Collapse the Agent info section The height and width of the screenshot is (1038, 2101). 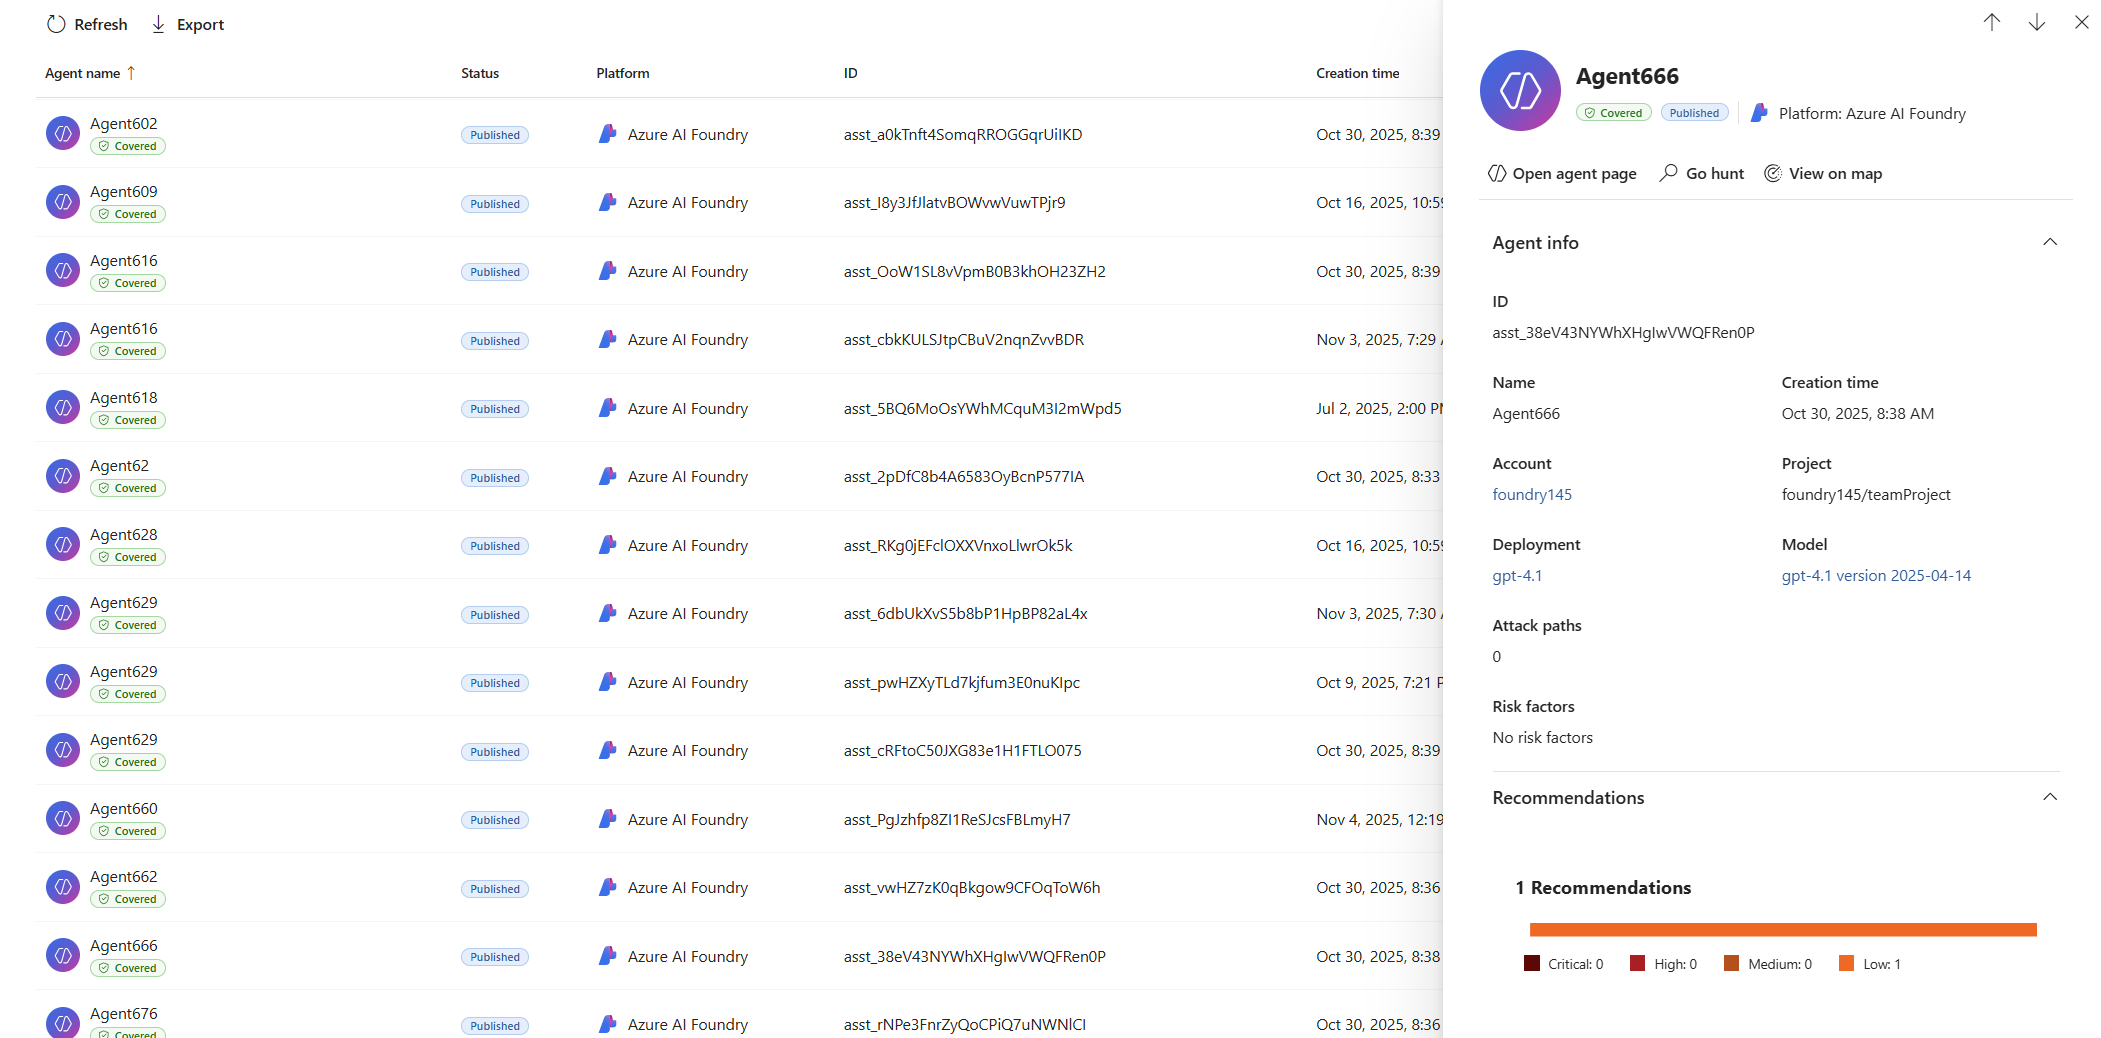(2050, 242)
